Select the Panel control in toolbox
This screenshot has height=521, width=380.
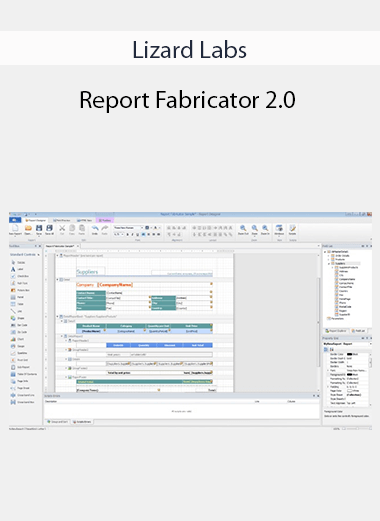[x=17, y=297]
